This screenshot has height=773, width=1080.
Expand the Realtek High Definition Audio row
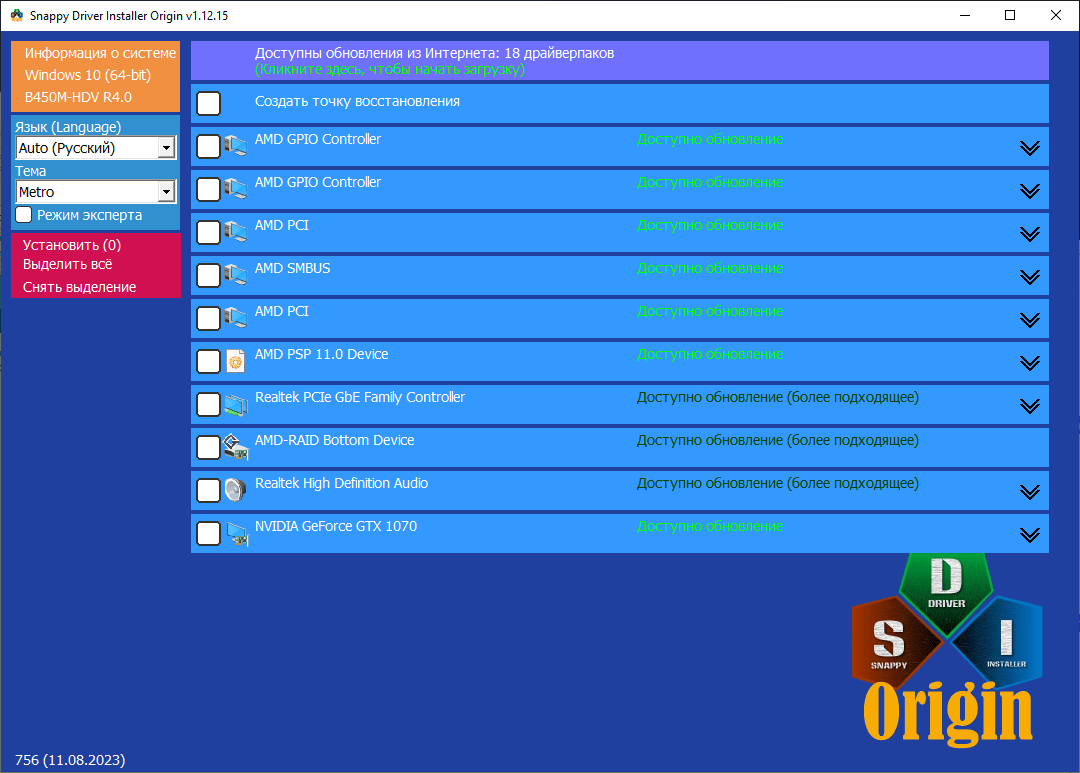1029,492
